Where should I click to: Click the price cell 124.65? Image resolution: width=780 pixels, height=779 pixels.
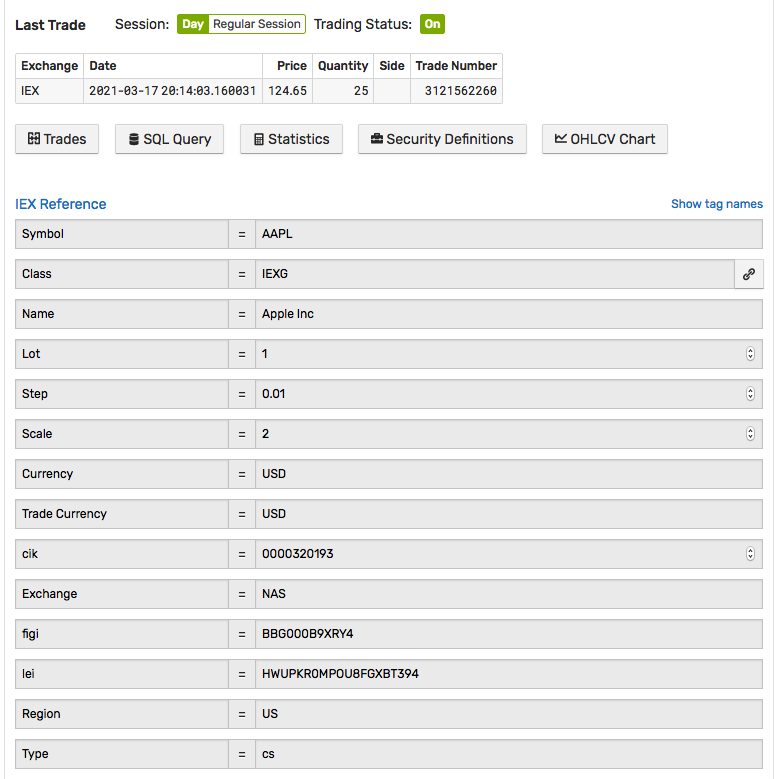point(288,91)
